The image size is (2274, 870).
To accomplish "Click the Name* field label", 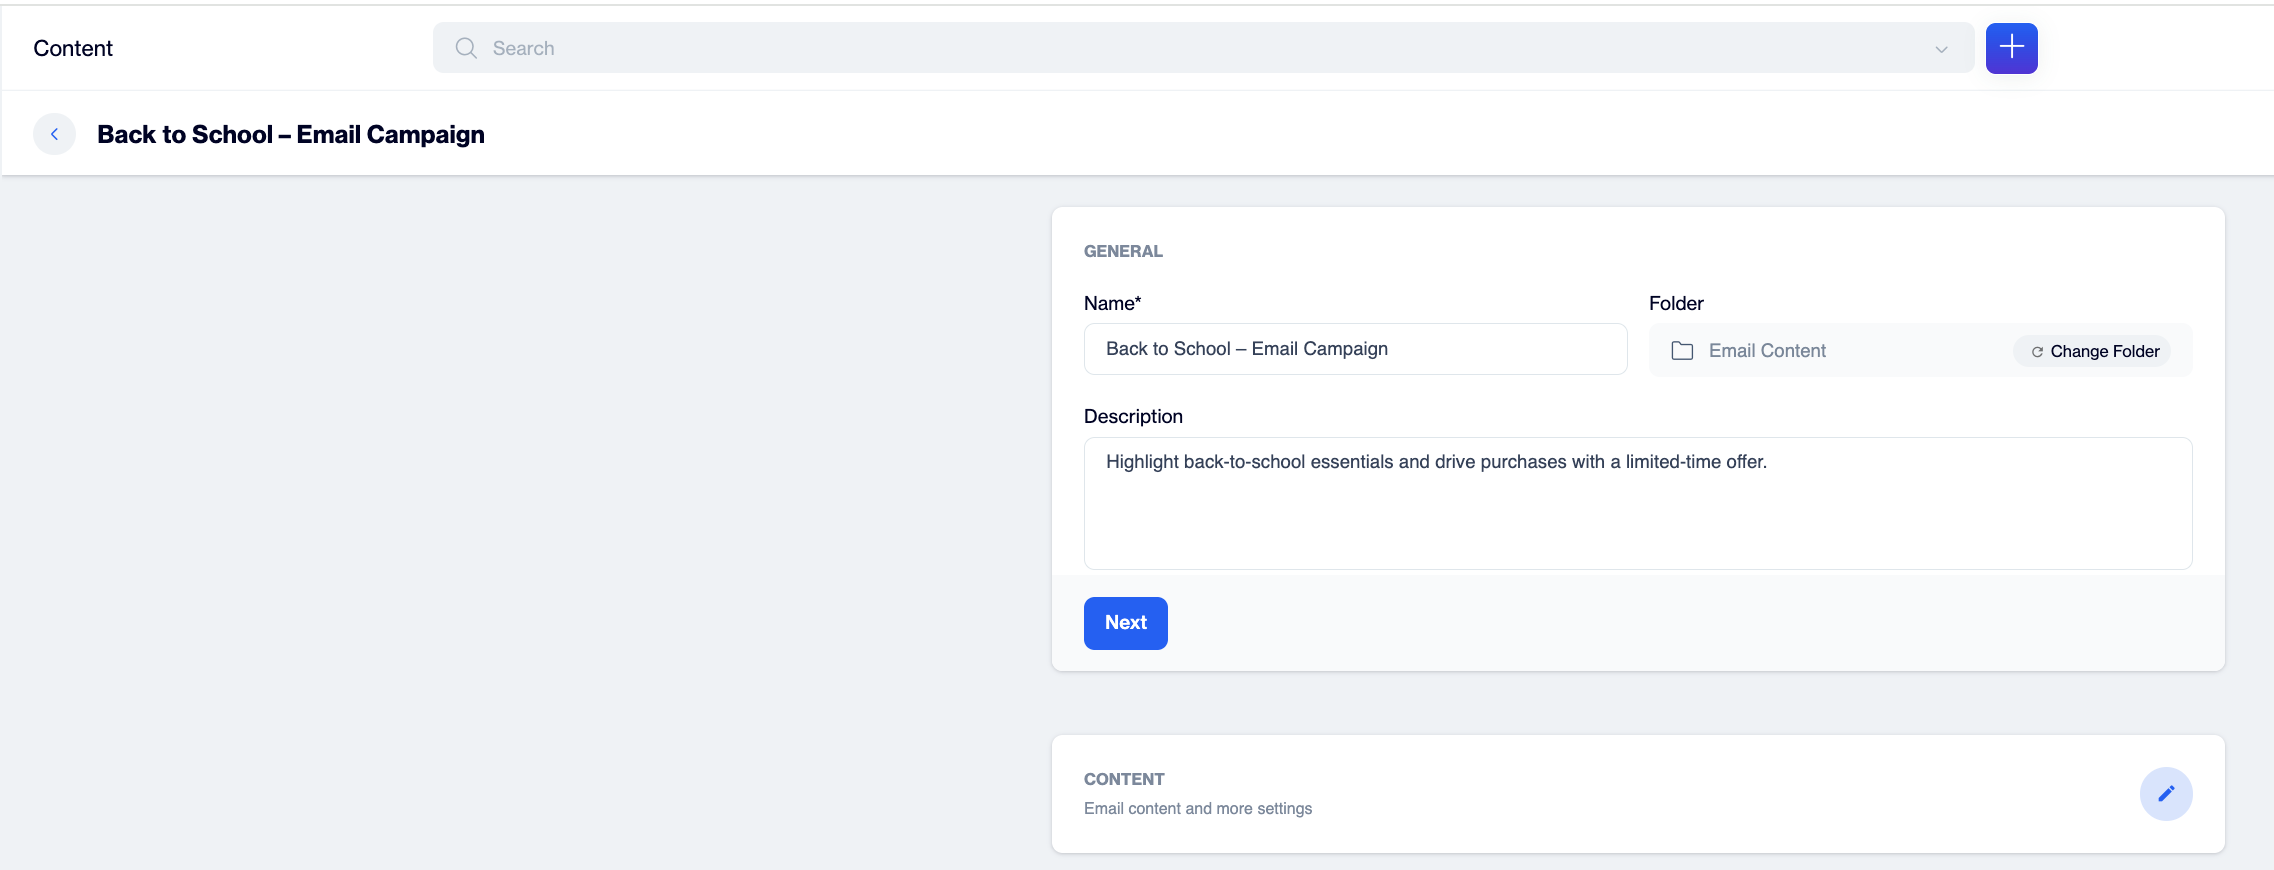I will point(1112,303).
